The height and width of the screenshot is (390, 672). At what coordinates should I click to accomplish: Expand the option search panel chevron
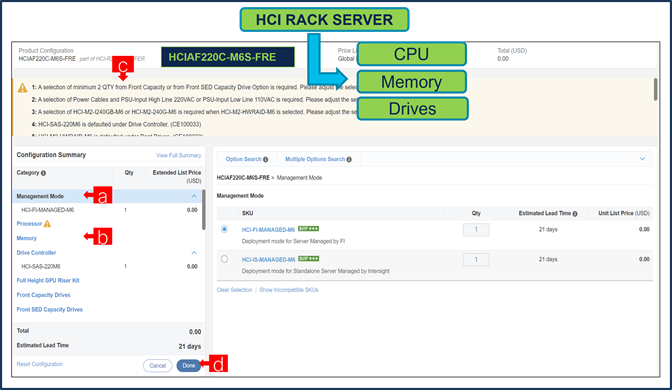pyautogui.click(x=642, y=159)
